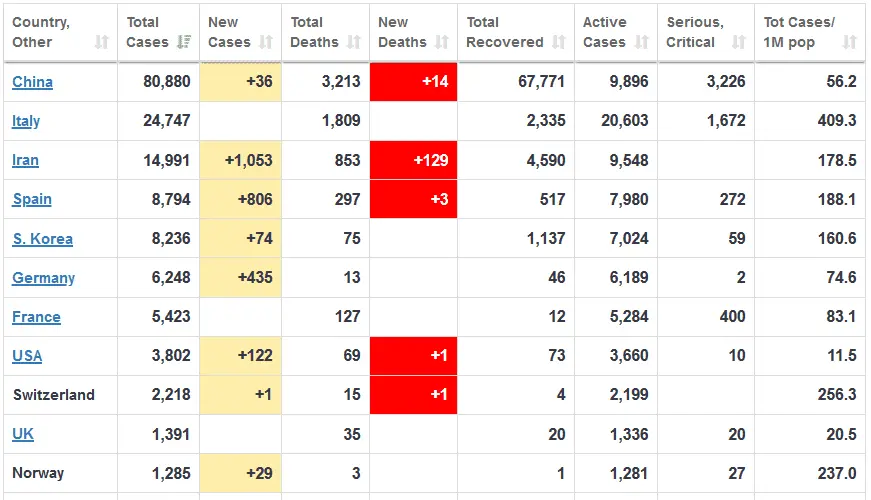Sort by Serious, Critical arrows icon
This screenshot has width=871, height=500.
click(738, 42)
